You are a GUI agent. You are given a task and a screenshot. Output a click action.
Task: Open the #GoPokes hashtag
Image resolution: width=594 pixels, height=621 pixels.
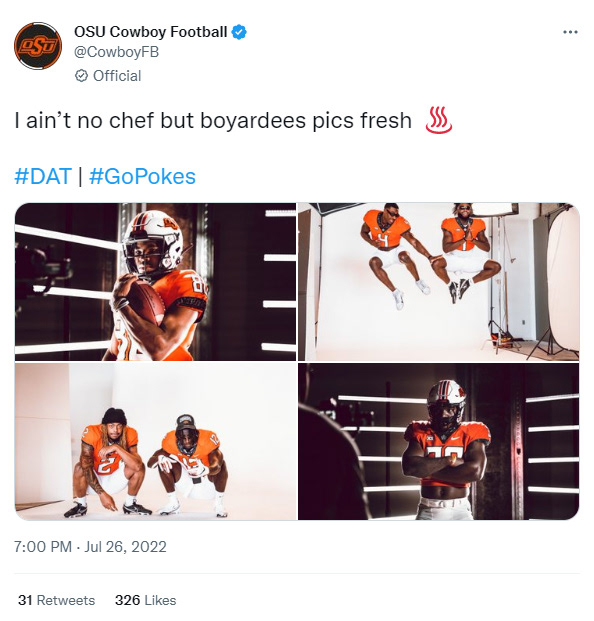pyautogui.click(x=143, y=176)
